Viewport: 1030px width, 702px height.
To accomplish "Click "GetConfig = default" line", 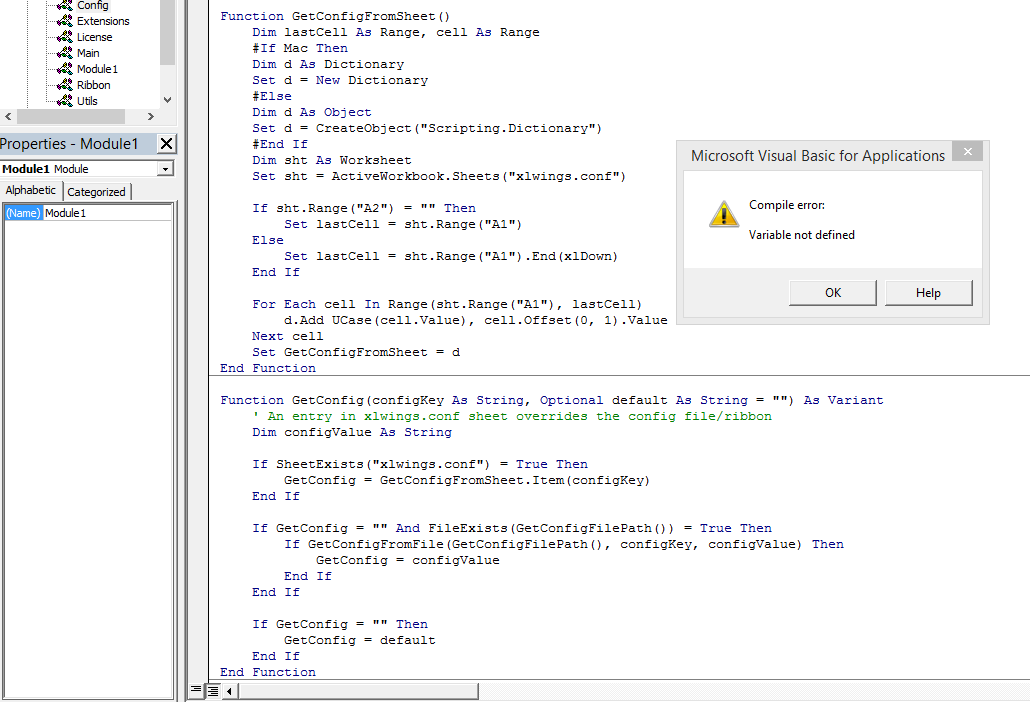I will tap(360, 640).
